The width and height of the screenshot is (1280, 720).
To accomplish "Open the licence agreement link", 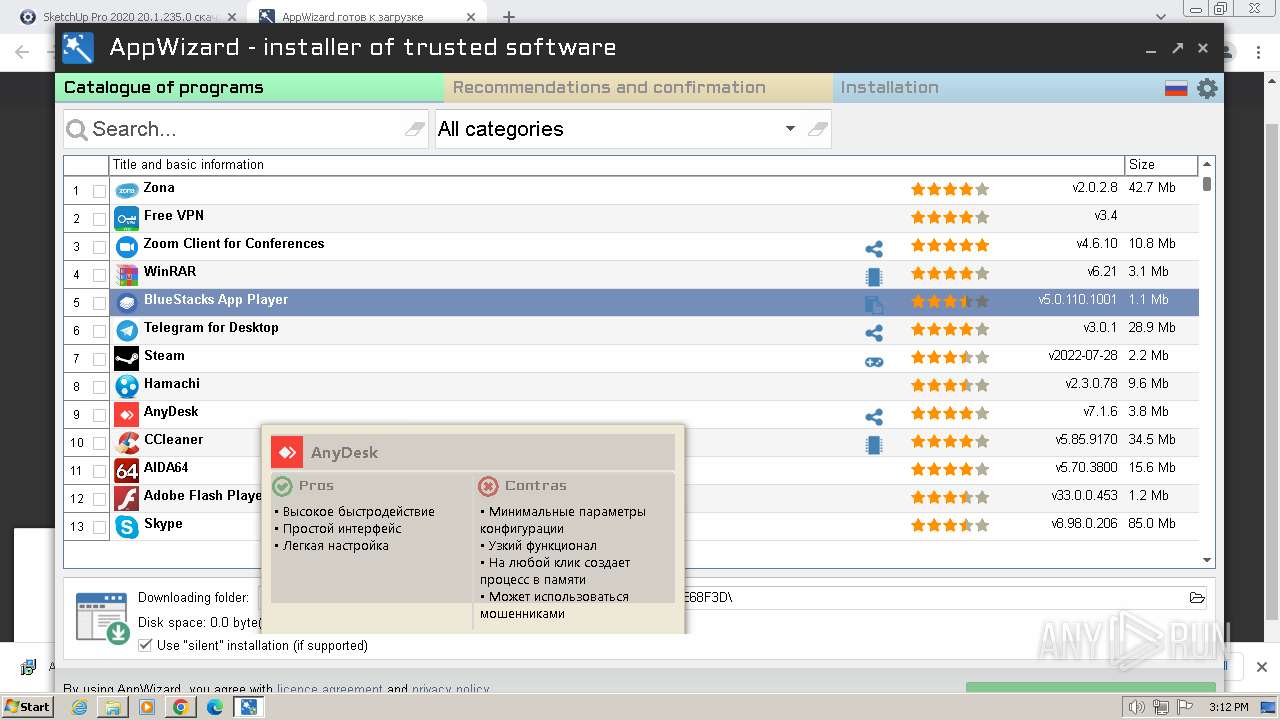I will [x=330, y=689].
